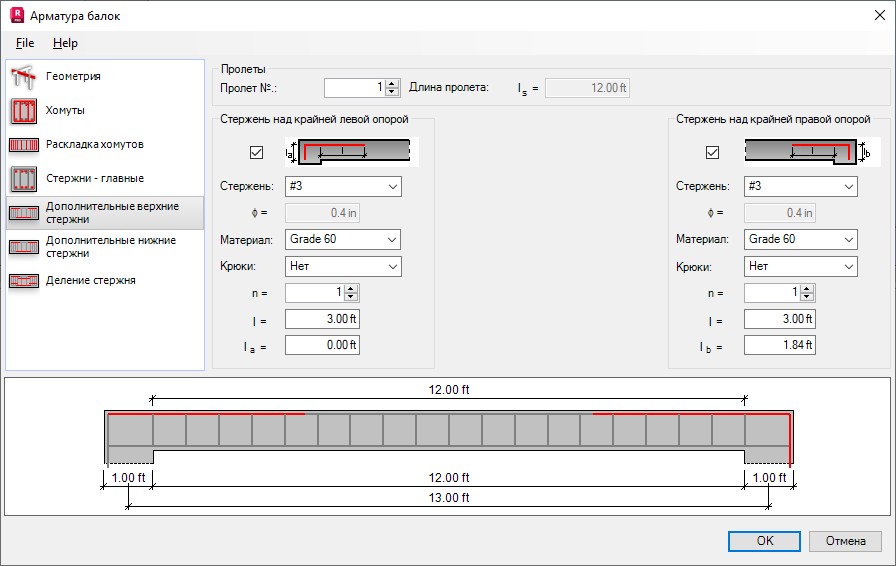This screenshot has width=896, height=566.
Task: Click the Отмена button
Action: click(845, 541)
